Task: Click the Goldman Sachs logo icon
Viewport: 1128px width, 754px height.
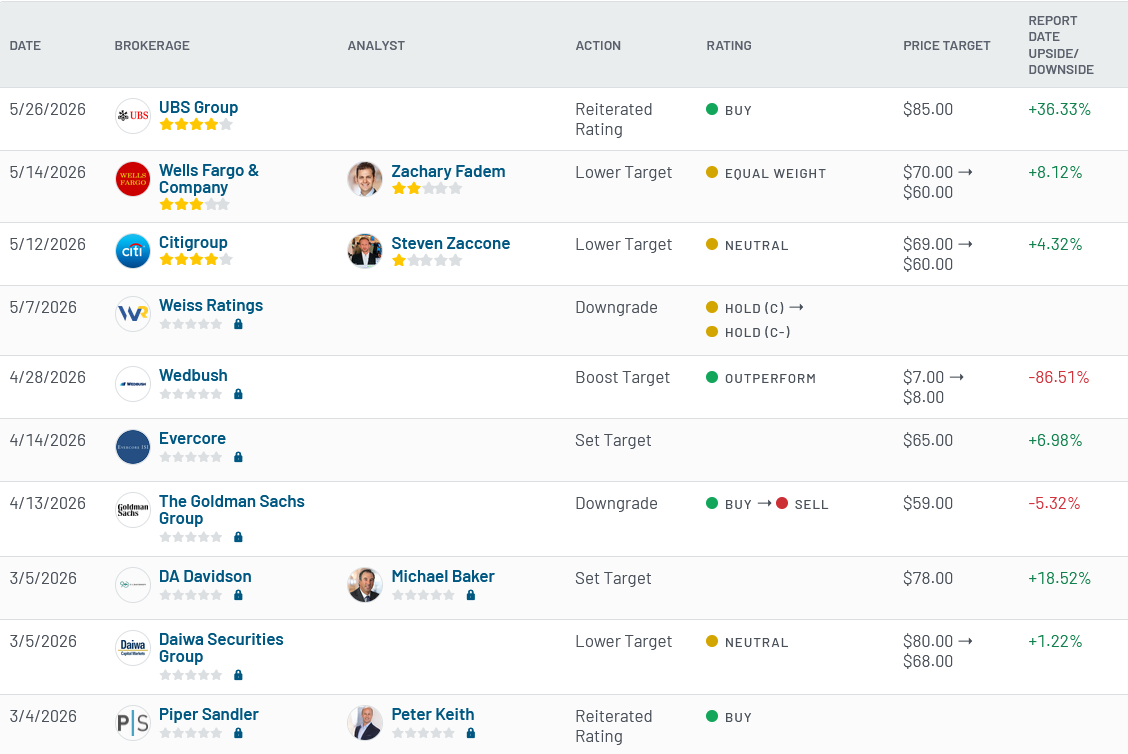Action: point(133,510)
